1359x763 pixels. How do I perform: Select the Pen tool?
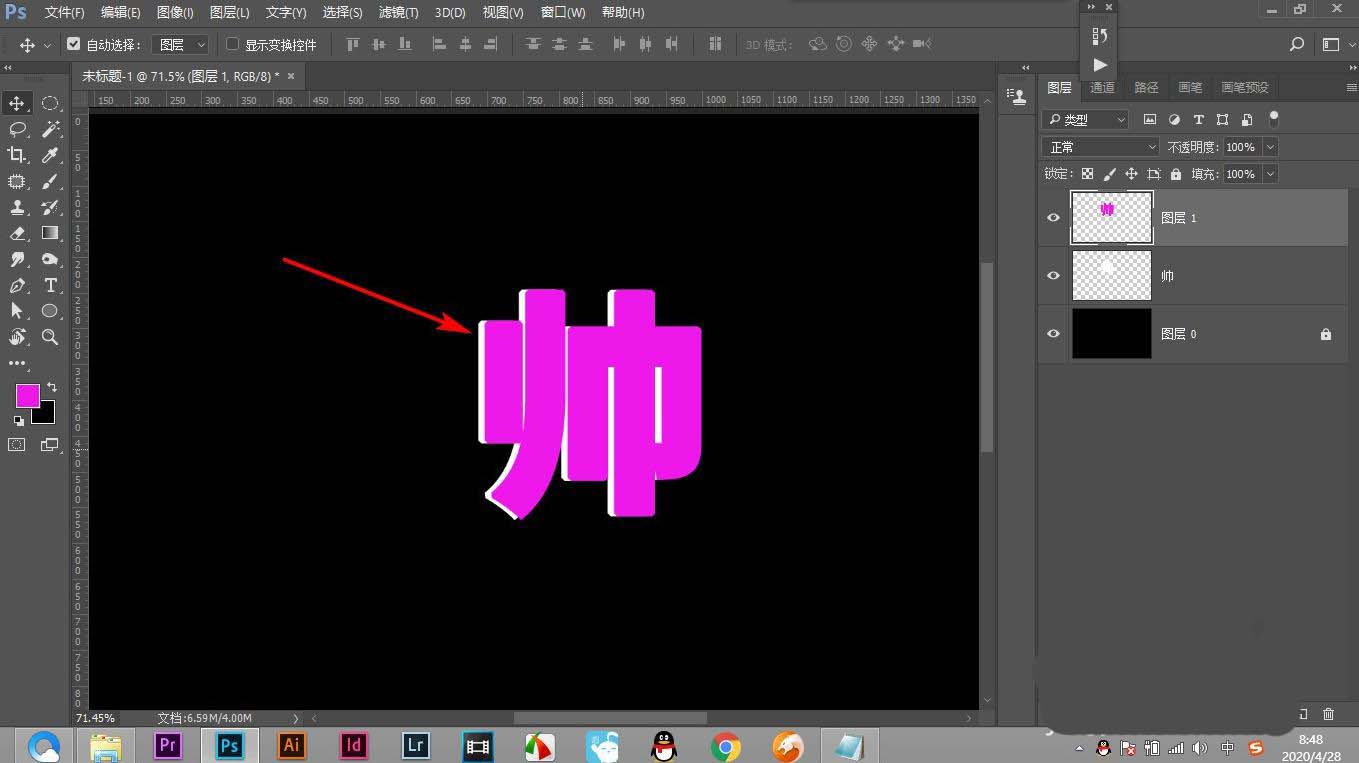17,285
